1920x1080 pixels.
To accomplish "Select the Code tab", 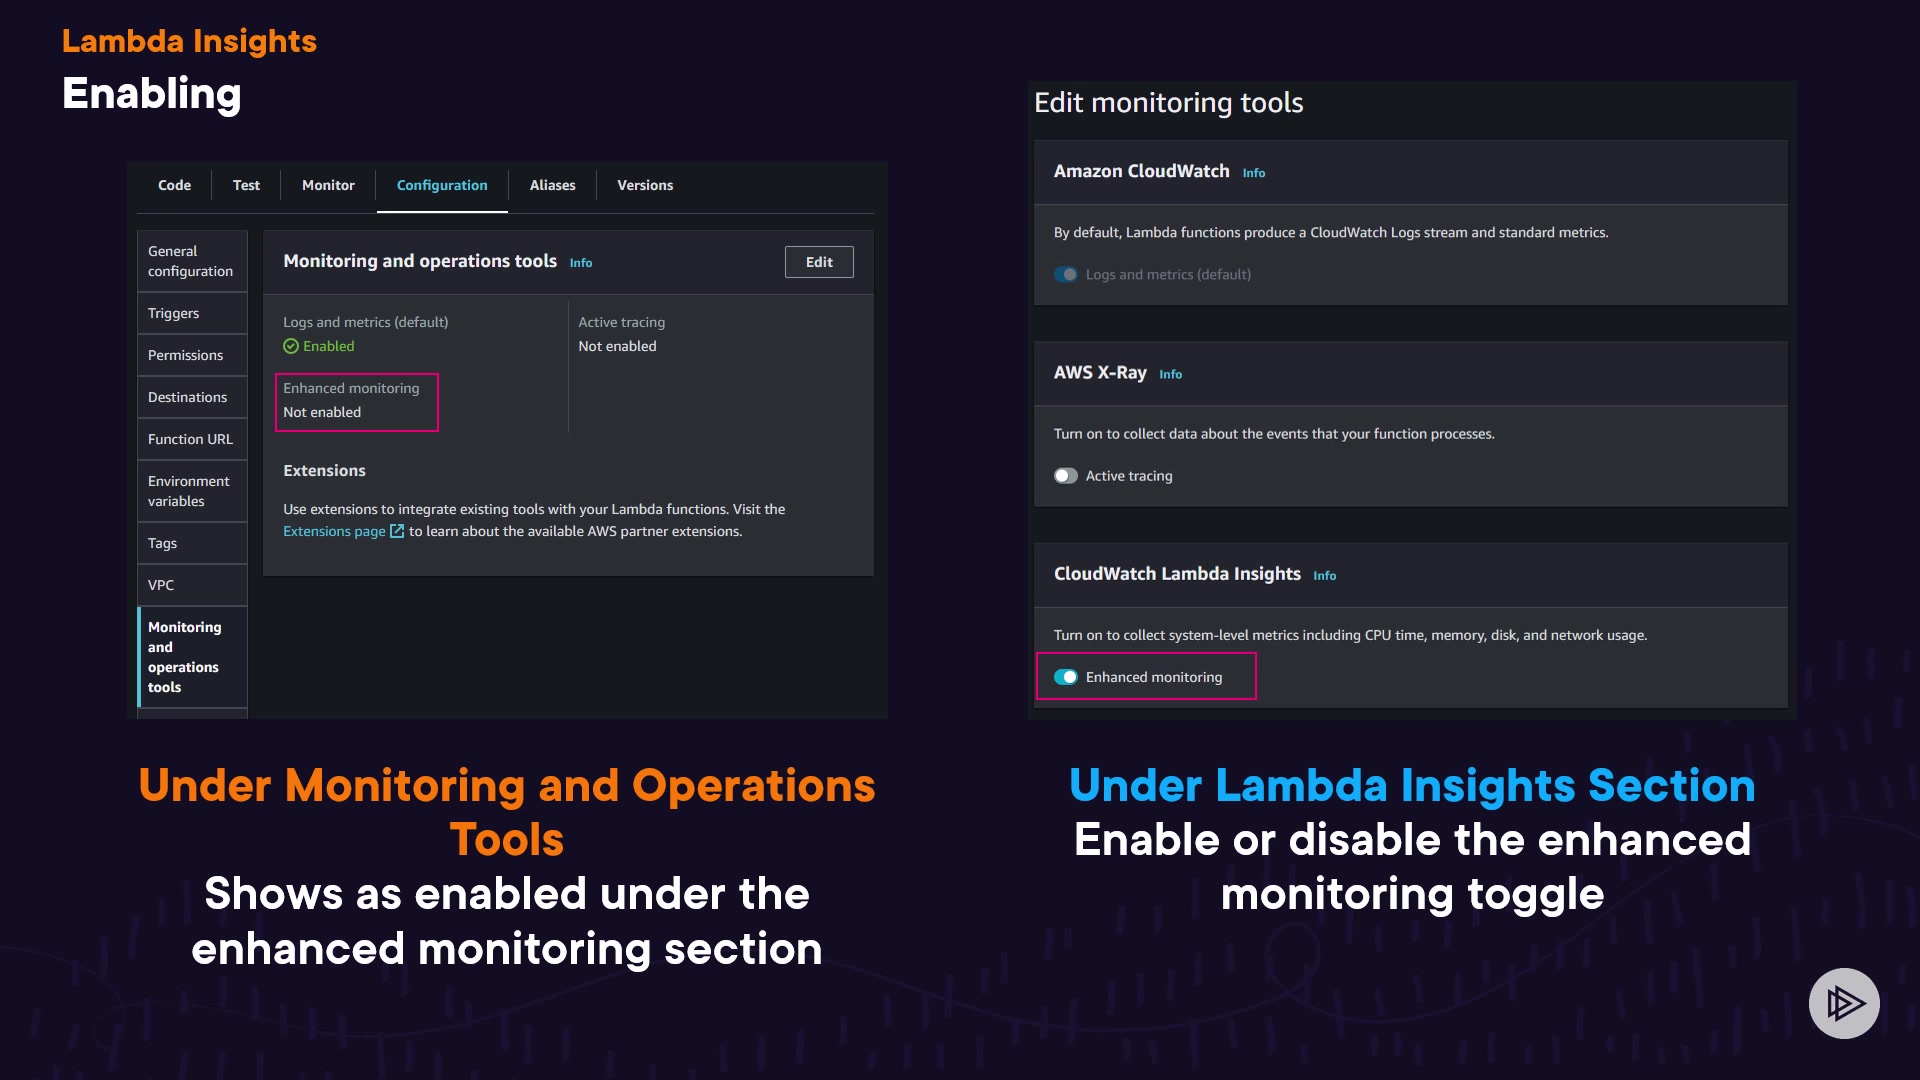I will [x=174, y=185].
